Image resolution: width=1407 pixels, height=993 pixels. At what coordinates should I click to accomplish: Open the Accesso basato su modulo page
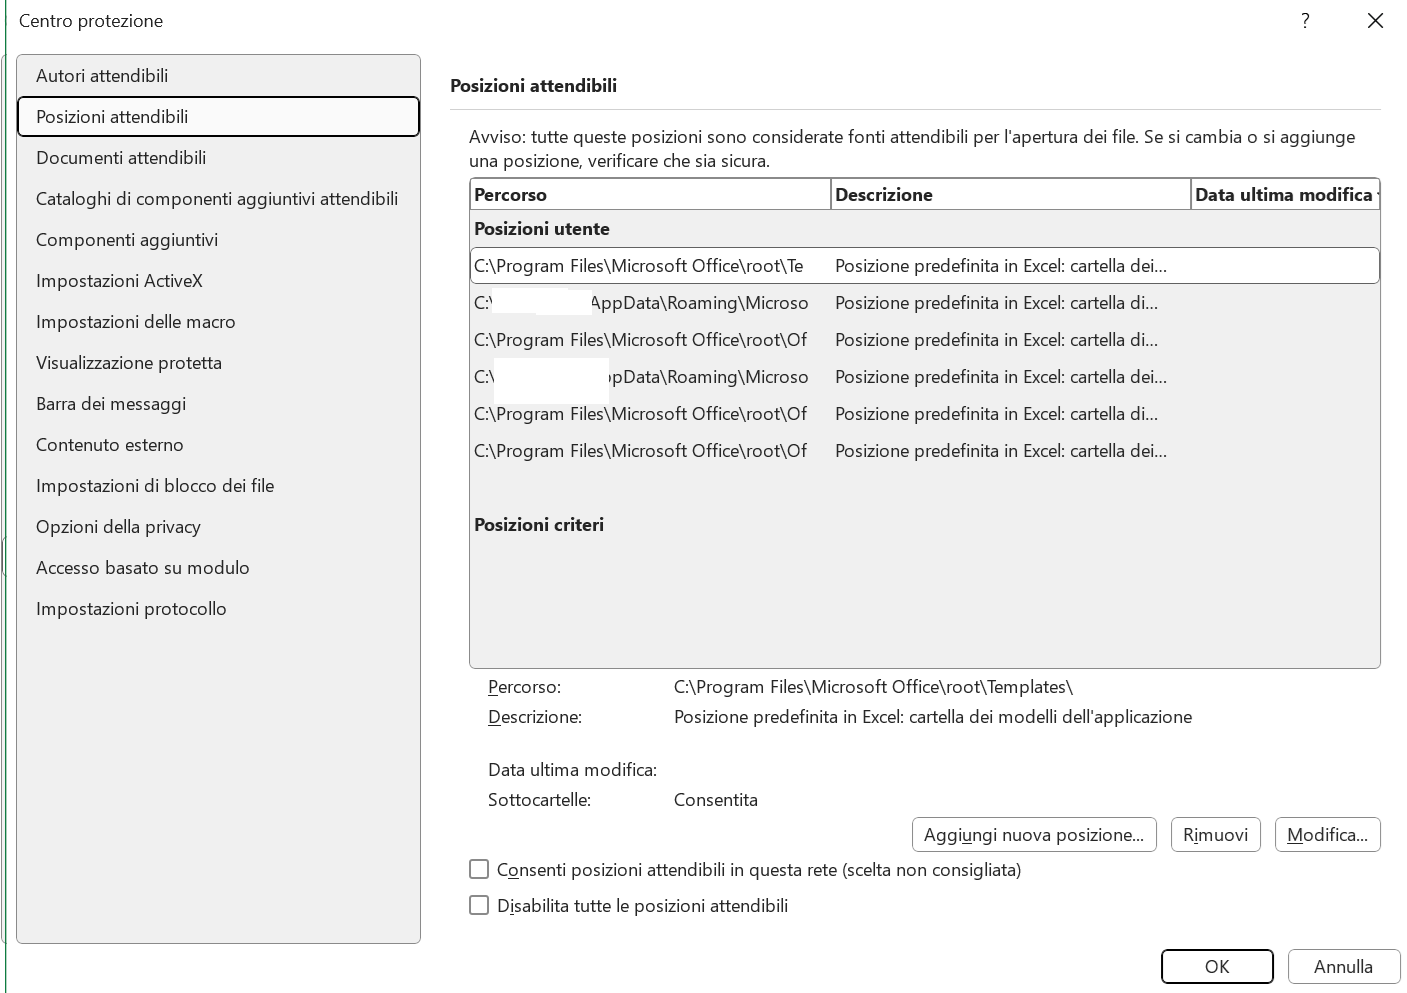pos(143,568)
